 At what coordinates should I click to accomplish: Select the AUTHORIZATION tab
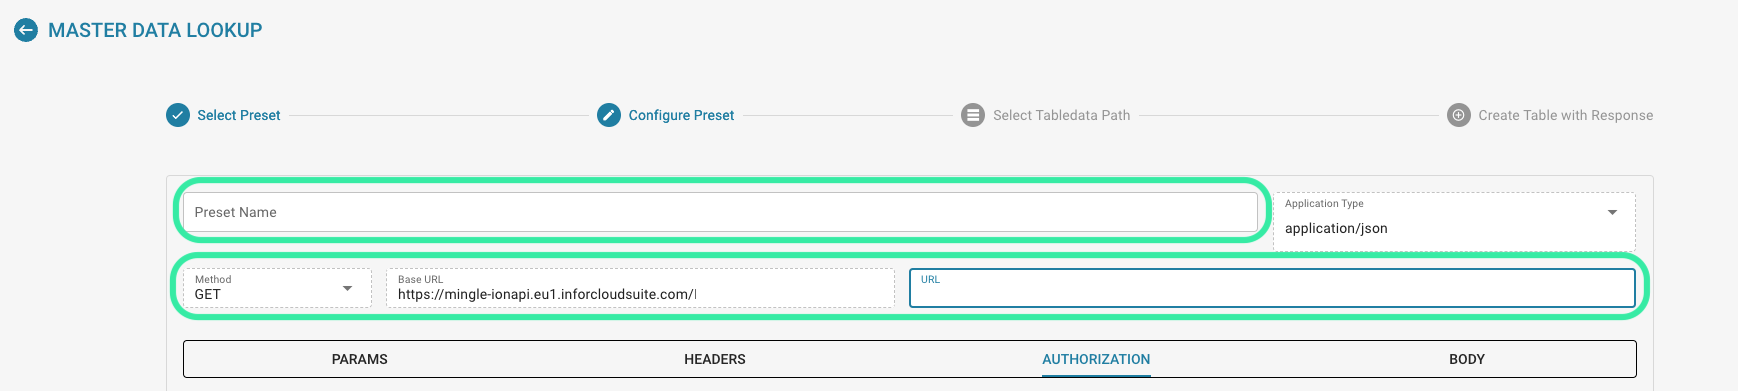click(x=1096, y=359)
